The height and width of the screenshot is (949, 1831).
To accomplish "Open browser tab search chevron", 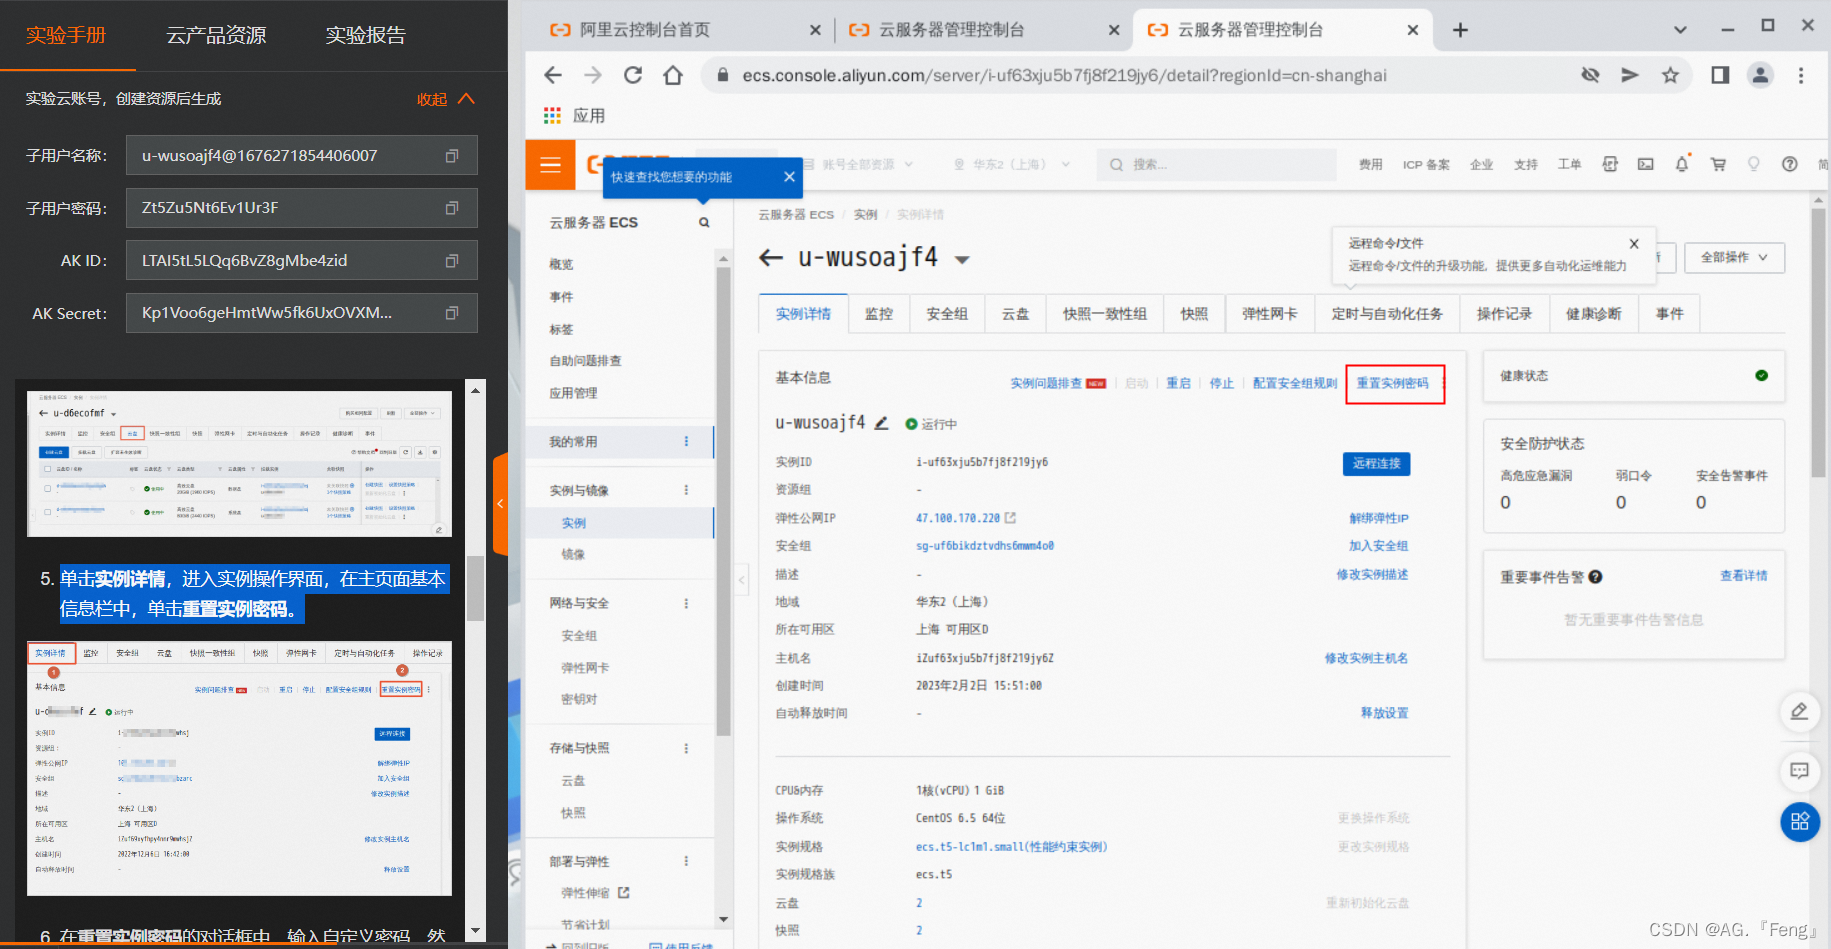I will [x=1680, y=30].
